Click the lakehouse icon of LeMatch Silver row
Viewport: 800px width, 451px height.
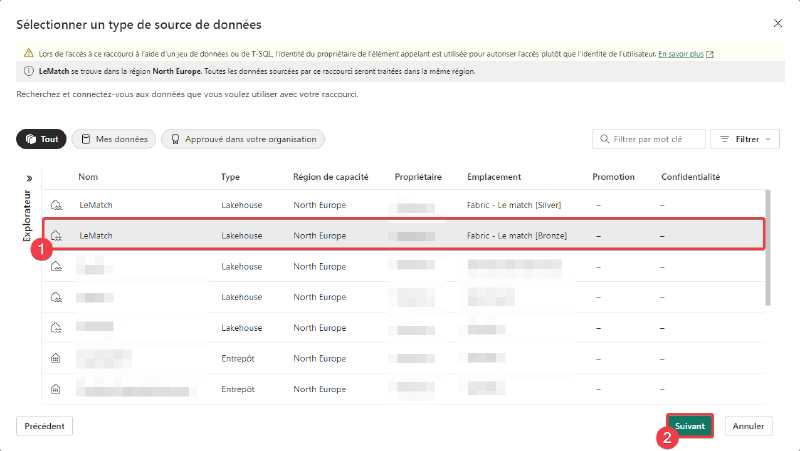56,205
